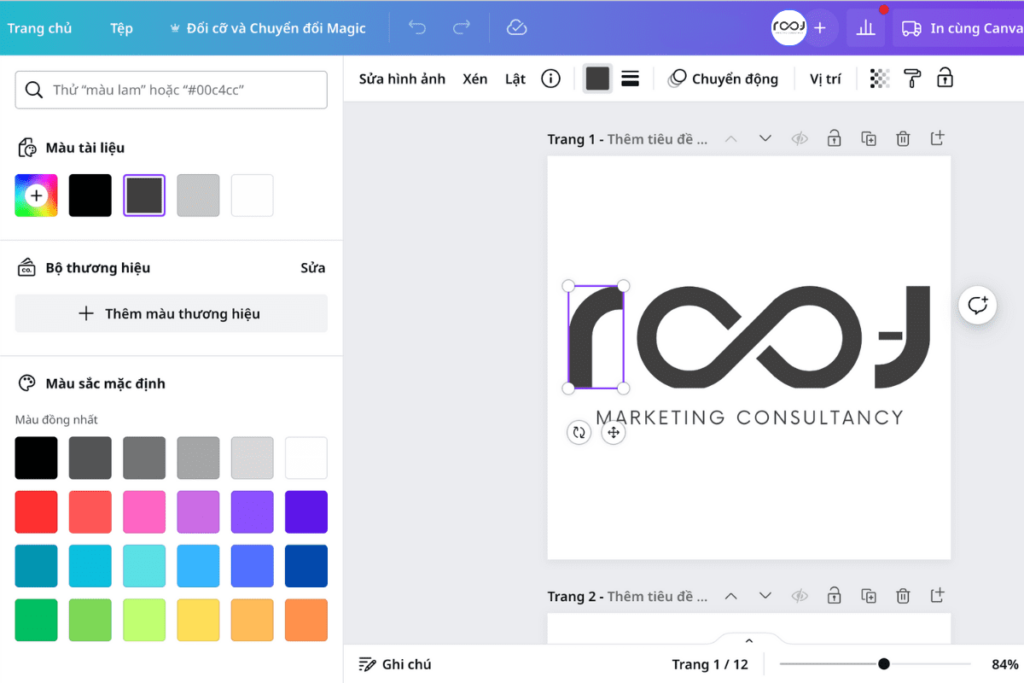Pick the red default color swatch
This screenshot has width=1024, height=683.
[x=36, y=512]
